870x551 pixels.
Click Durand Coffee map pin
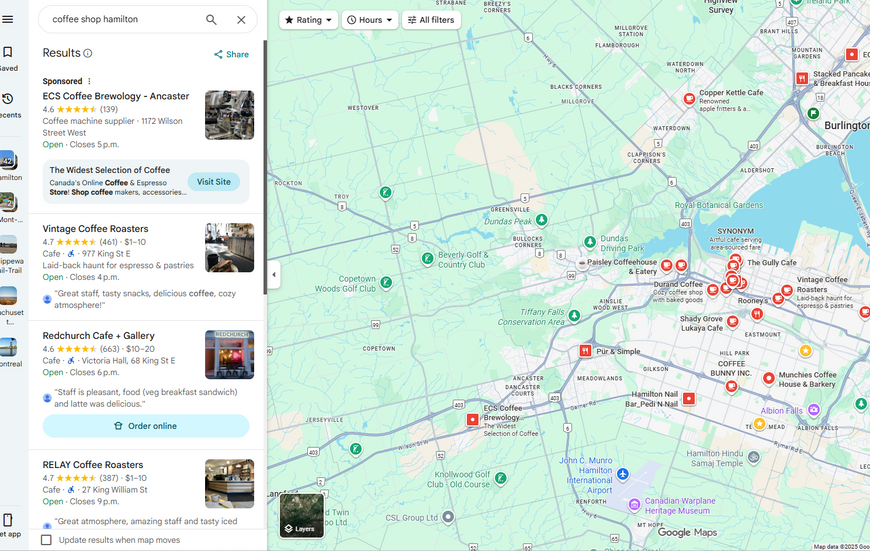coord(713,290)
